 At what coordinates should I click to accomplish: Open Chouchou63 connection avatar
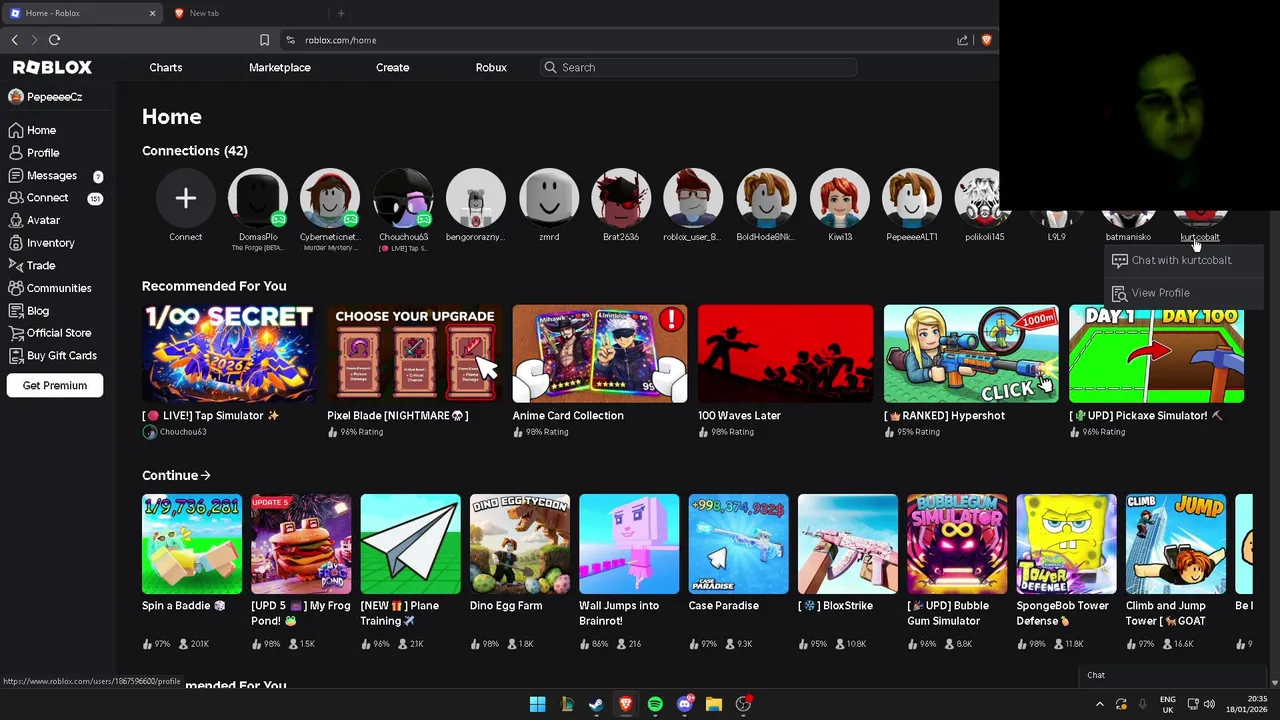[x=403, y=198]
